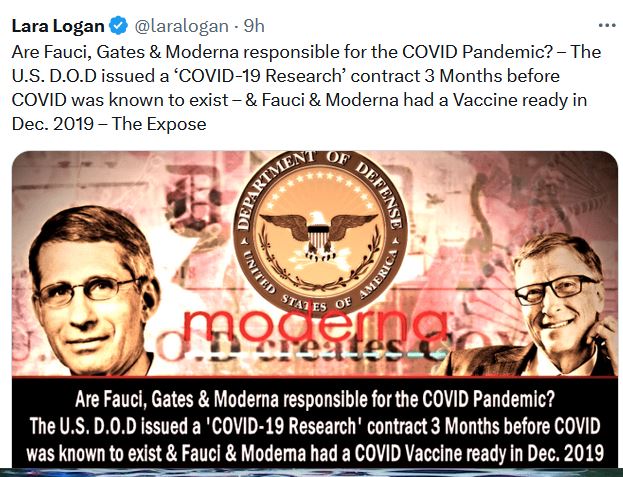Click the tweet's first line of text
The width and height of the screenshot is (623, 477).
coord(306,52)
